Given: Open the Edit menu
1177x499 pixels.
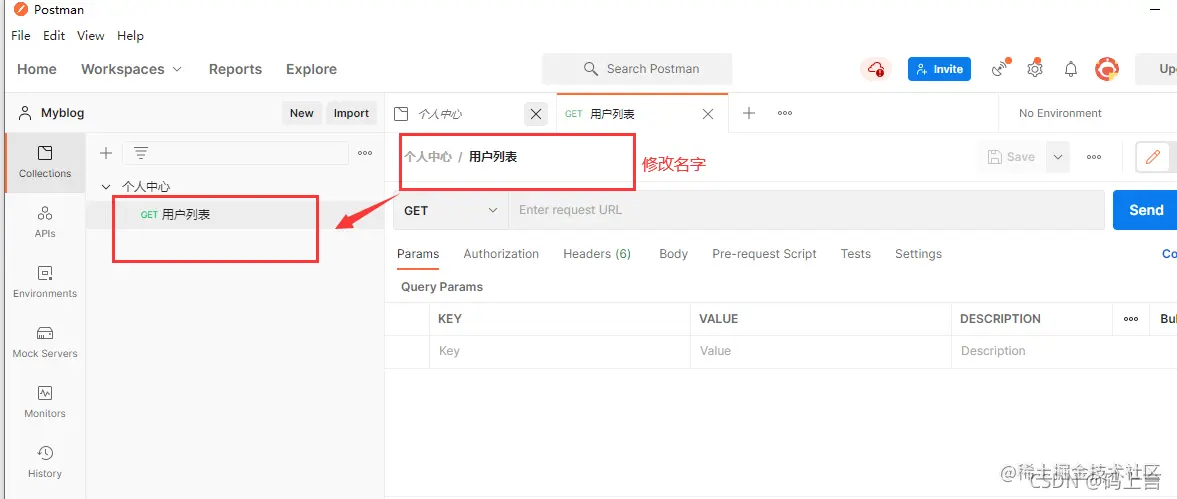Looking at the screenshot, I should tap(54, 35).
